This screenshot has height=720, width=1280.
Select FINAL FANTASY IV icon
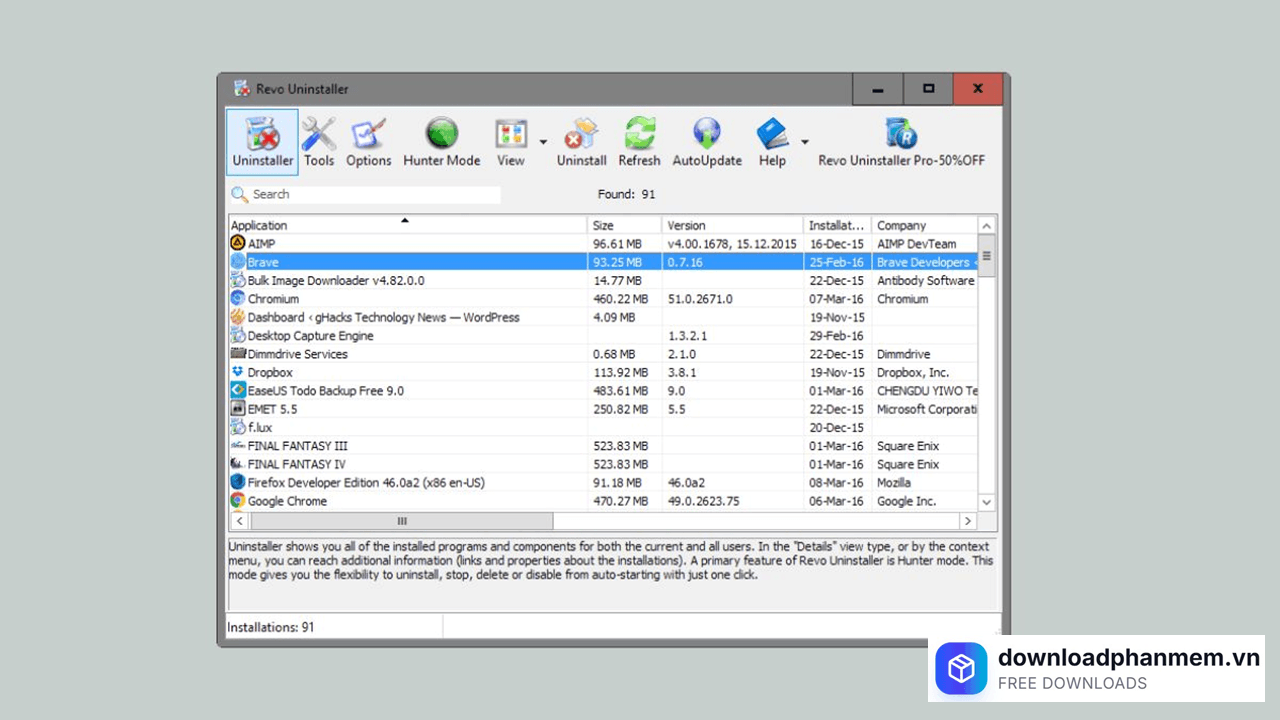(x=238, y=464)
